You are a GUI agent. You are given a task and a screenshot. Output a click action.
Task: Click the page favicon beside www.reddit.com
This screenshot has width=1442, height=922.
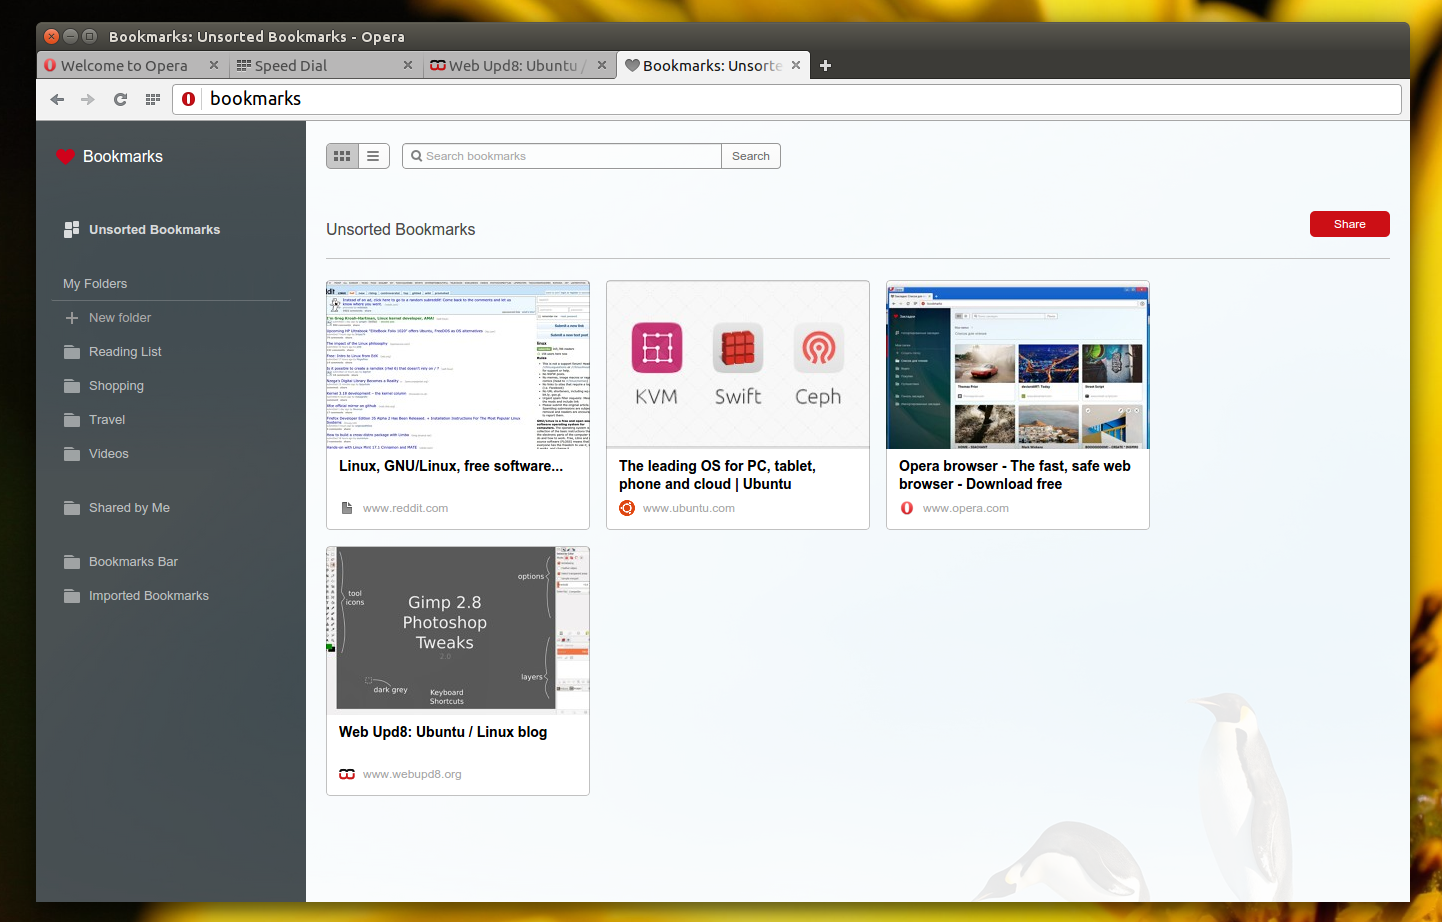click(347, 508)
